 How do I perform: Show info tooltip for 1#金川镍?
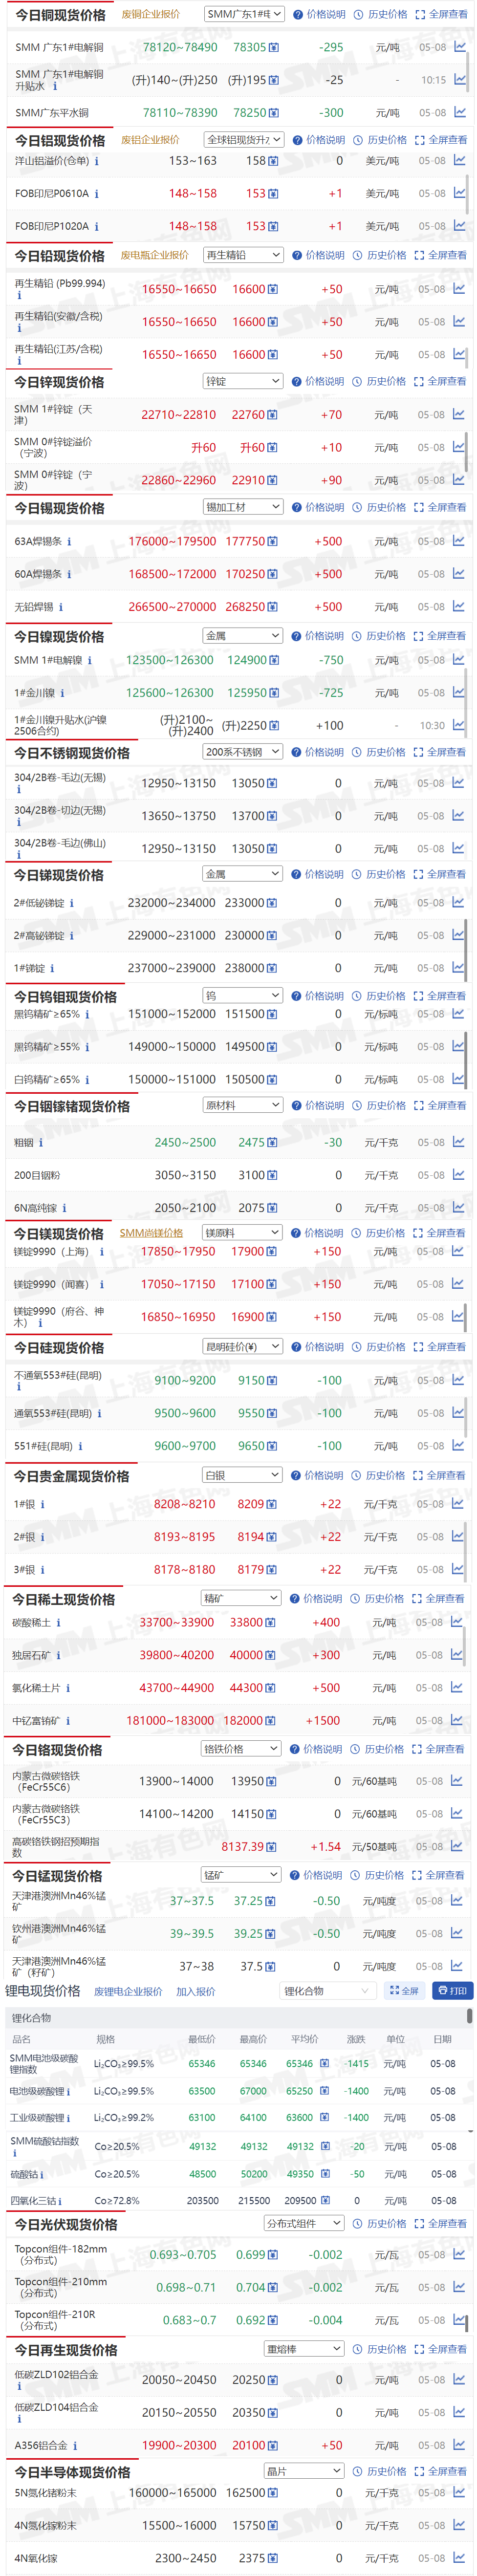point(62,693)
